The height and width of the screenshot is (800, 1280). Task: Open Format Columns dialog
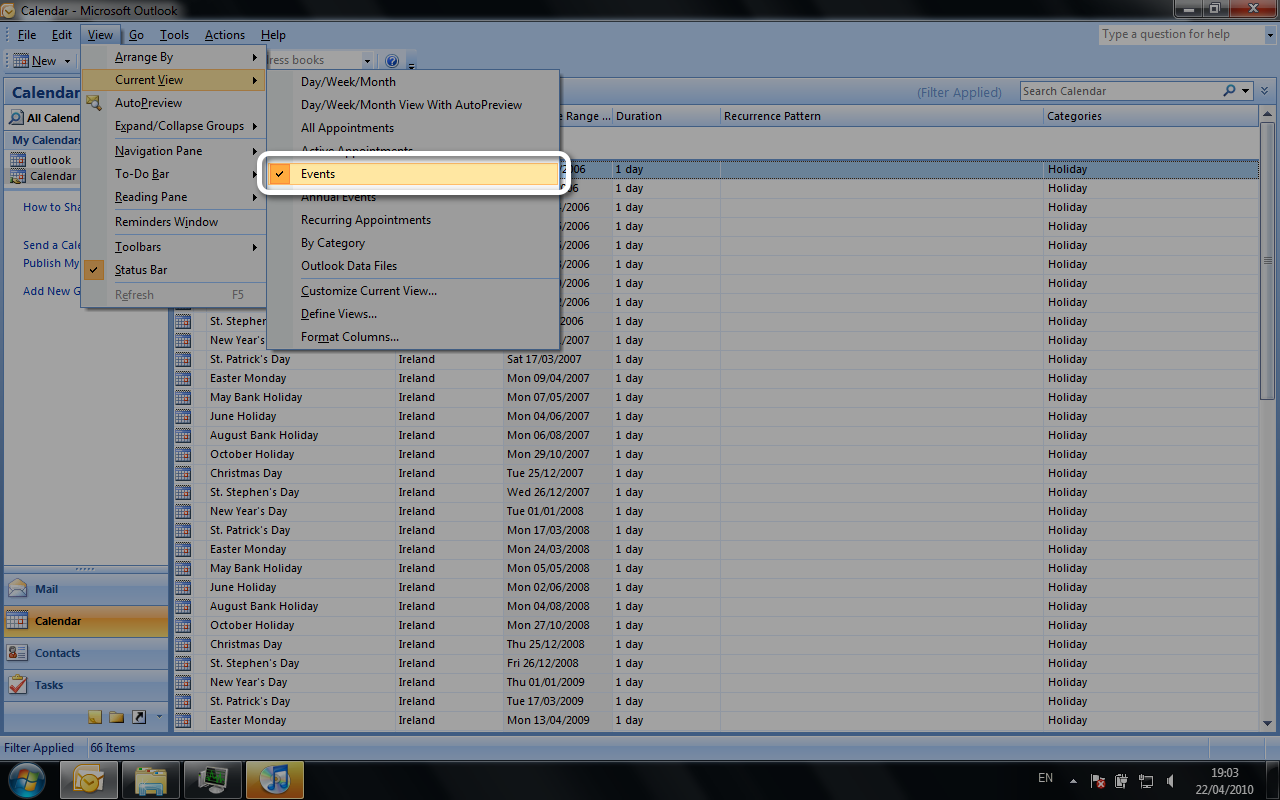pyautogui.click(x=414, y=337)
